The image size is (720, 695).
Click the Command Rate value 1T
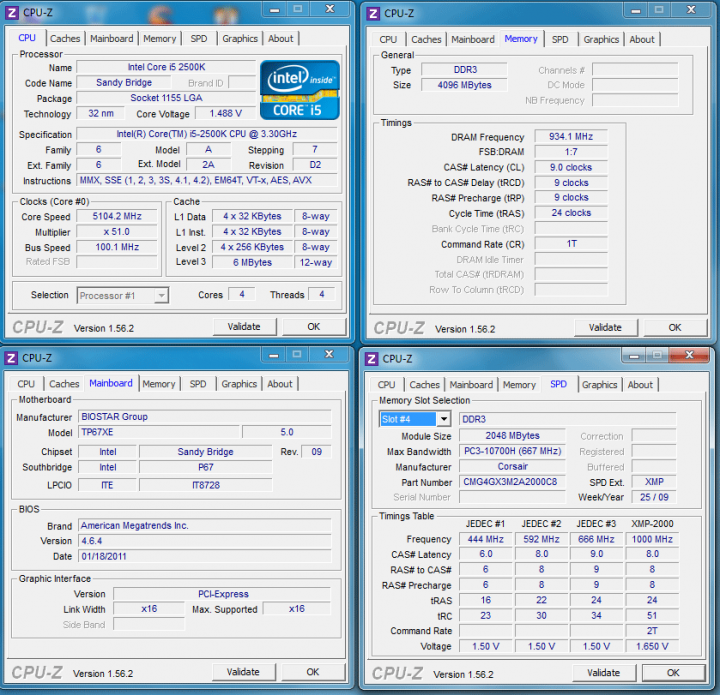point(571,244)
